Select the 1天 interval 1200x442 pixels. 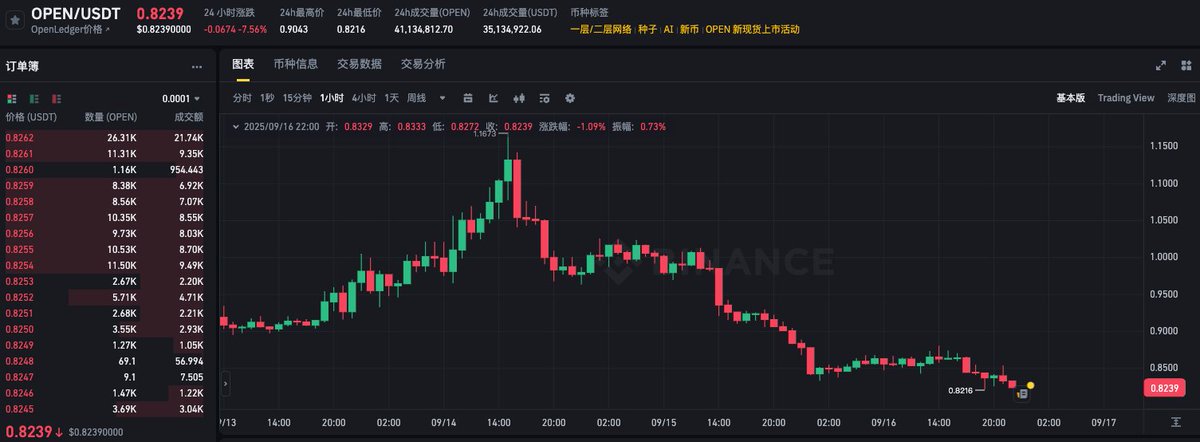pyautogui.click(x=391, y=98)
